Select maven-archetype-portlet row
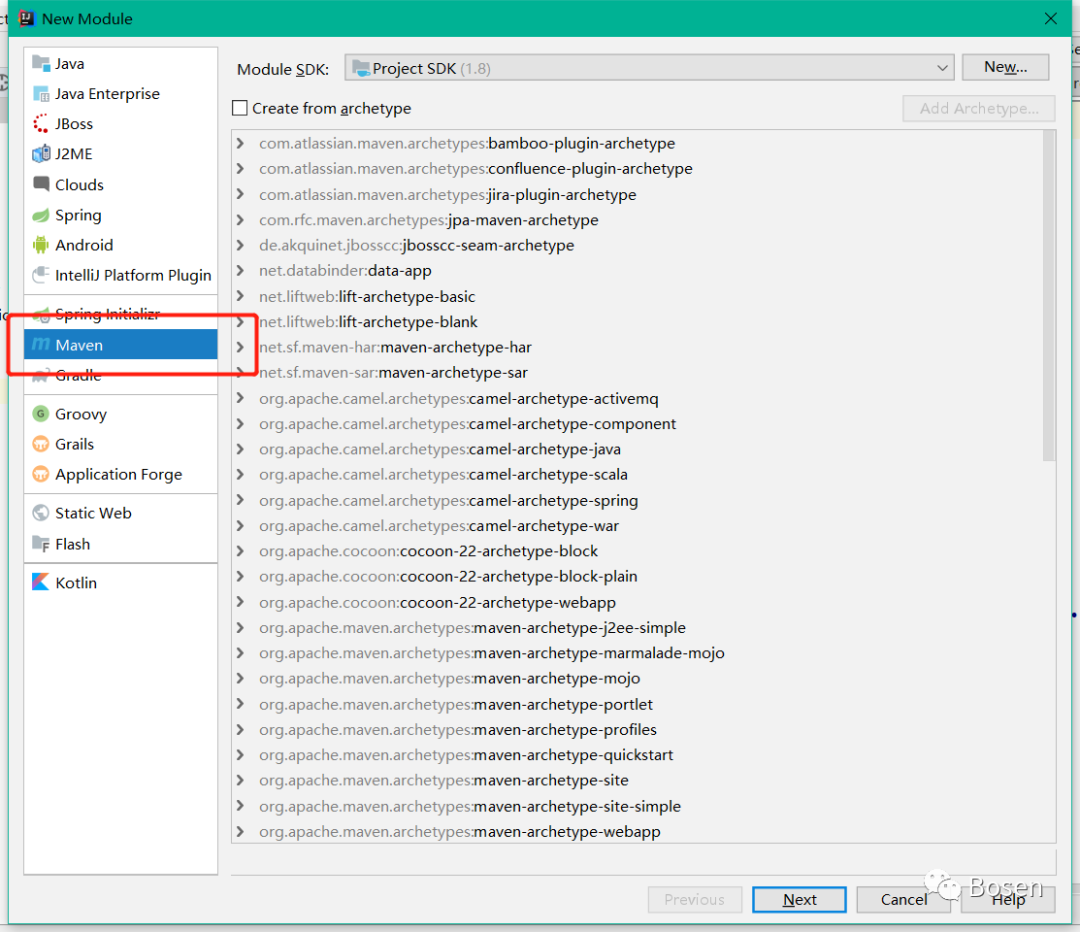The image size is (1080, 932). (x=637, y=704)
